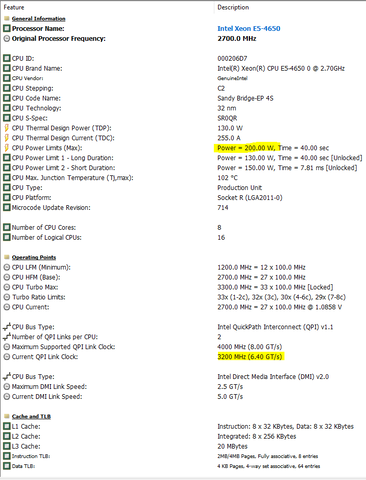Click the lightning icon for CPU Power Limits (Max)

point(7,148)
